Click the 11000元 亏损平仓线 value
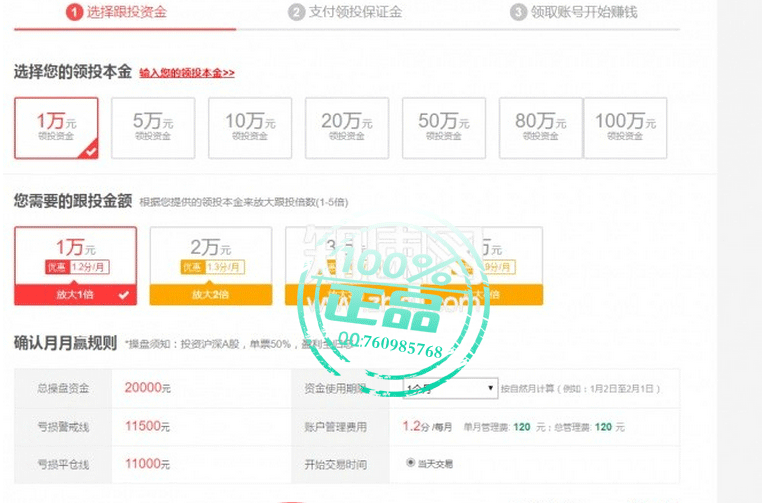Screen dimensions: 763x503 point(147,464)
